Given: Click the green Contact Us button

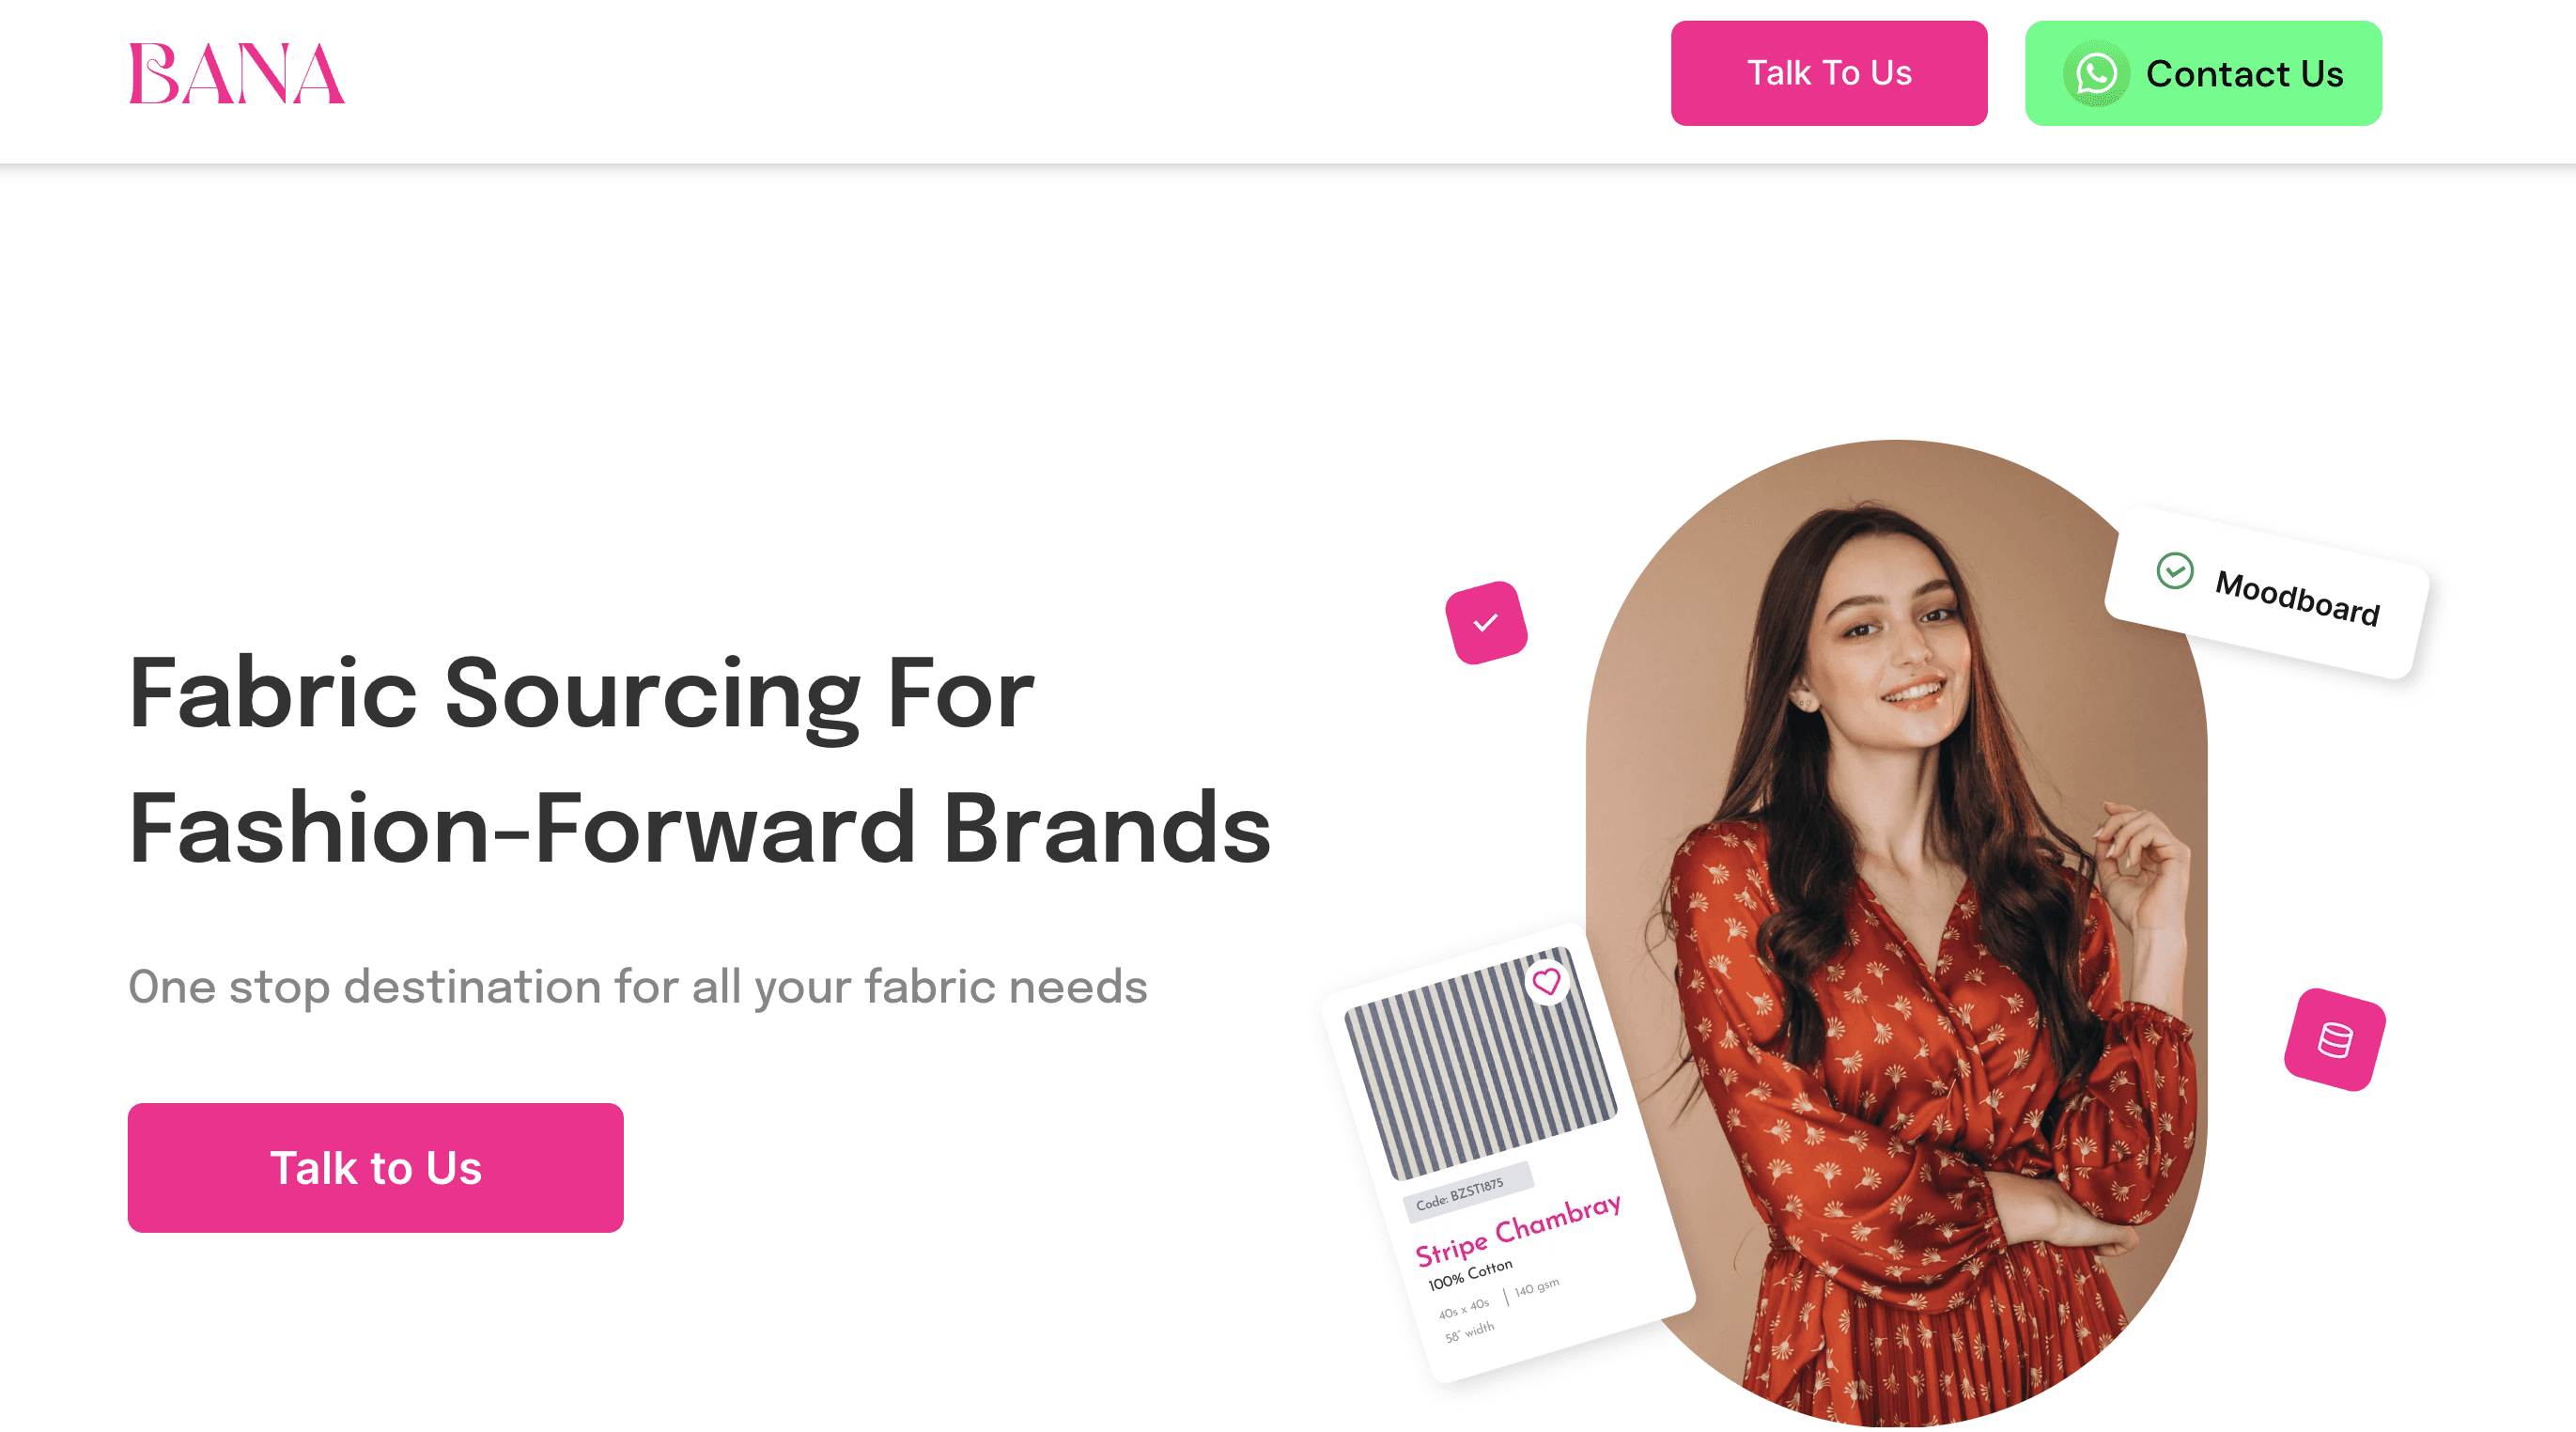Looking at the screenshot, I should 2203,73.
